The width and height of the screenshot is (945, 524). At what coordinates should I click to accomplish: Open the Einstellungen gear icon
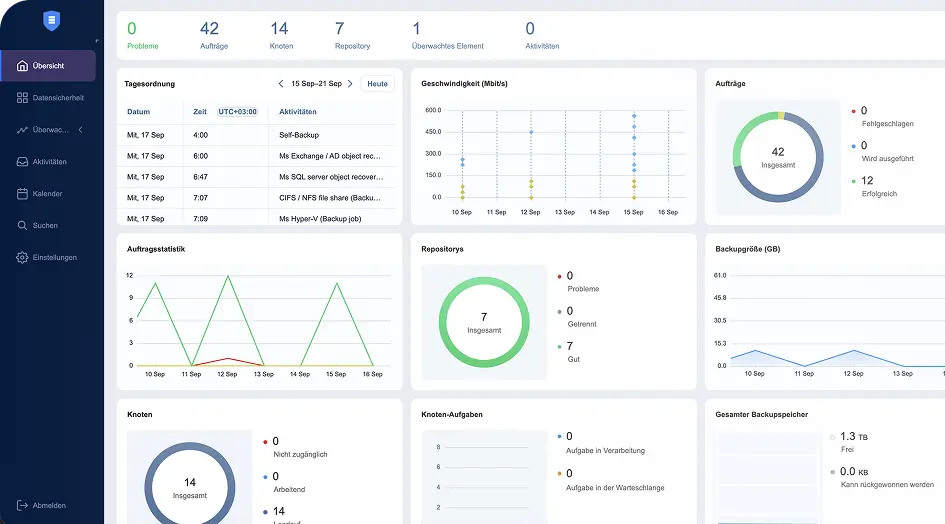(22, 257)
